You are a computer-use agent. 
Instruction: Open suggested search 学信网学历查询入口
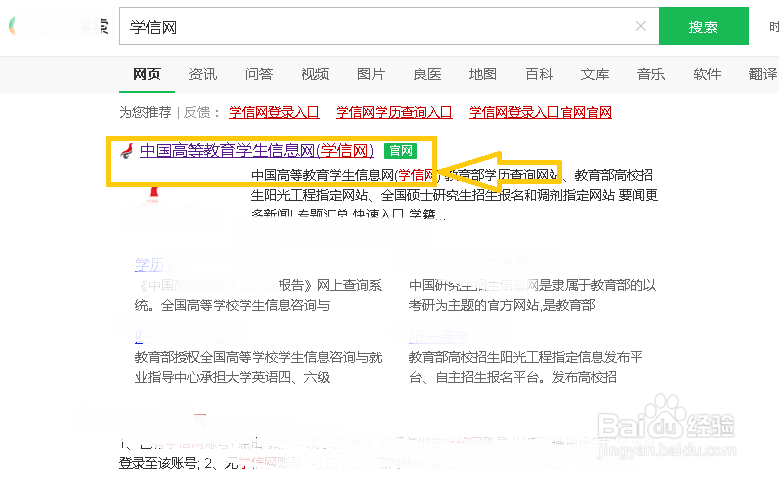point(394,112)
